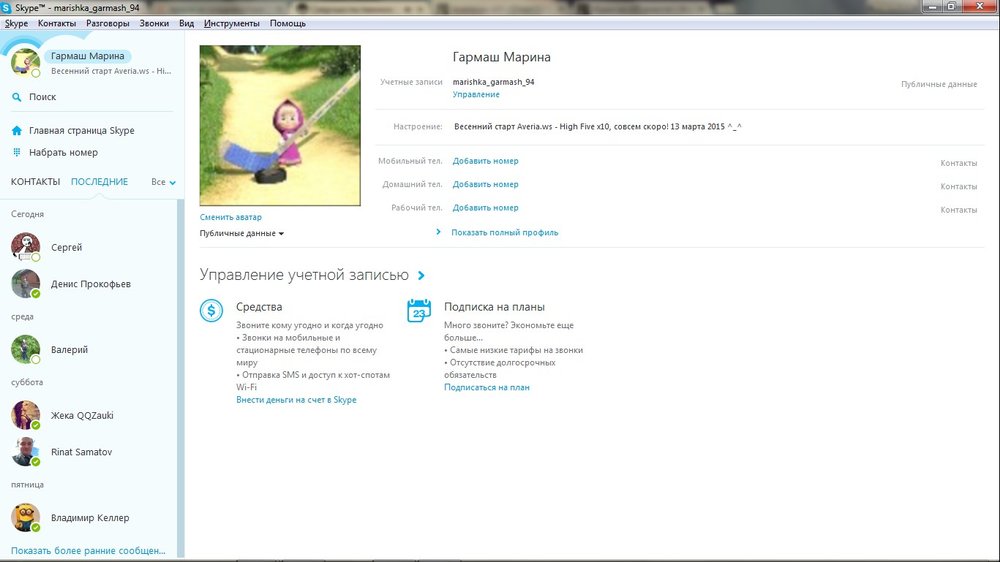Screen dimensions: 1000x562
Task: Click the Skype credit dollar icon
Action: click(211, 311)
